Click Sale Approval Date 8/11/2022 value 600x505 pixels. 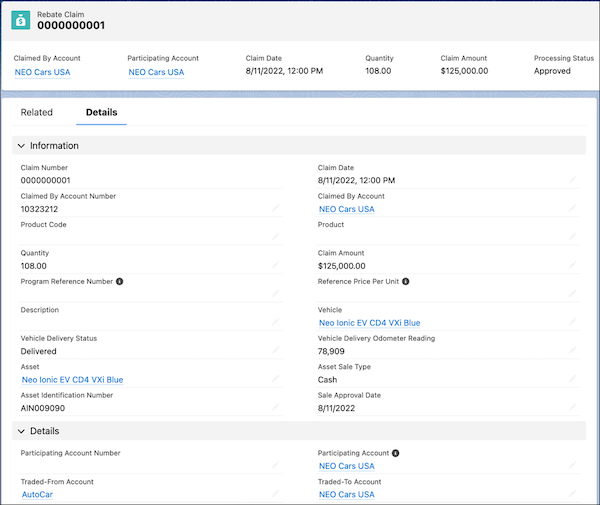pyautogui.click(x=336, y=409)
